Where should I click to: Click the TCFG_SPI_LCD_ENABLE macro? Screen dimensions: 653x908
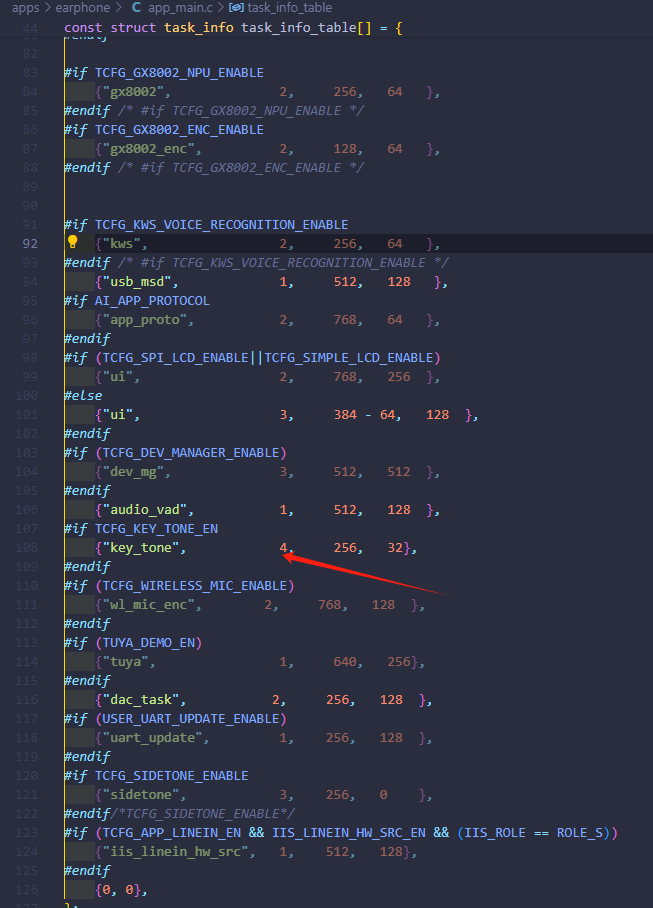tap(175, 357)
